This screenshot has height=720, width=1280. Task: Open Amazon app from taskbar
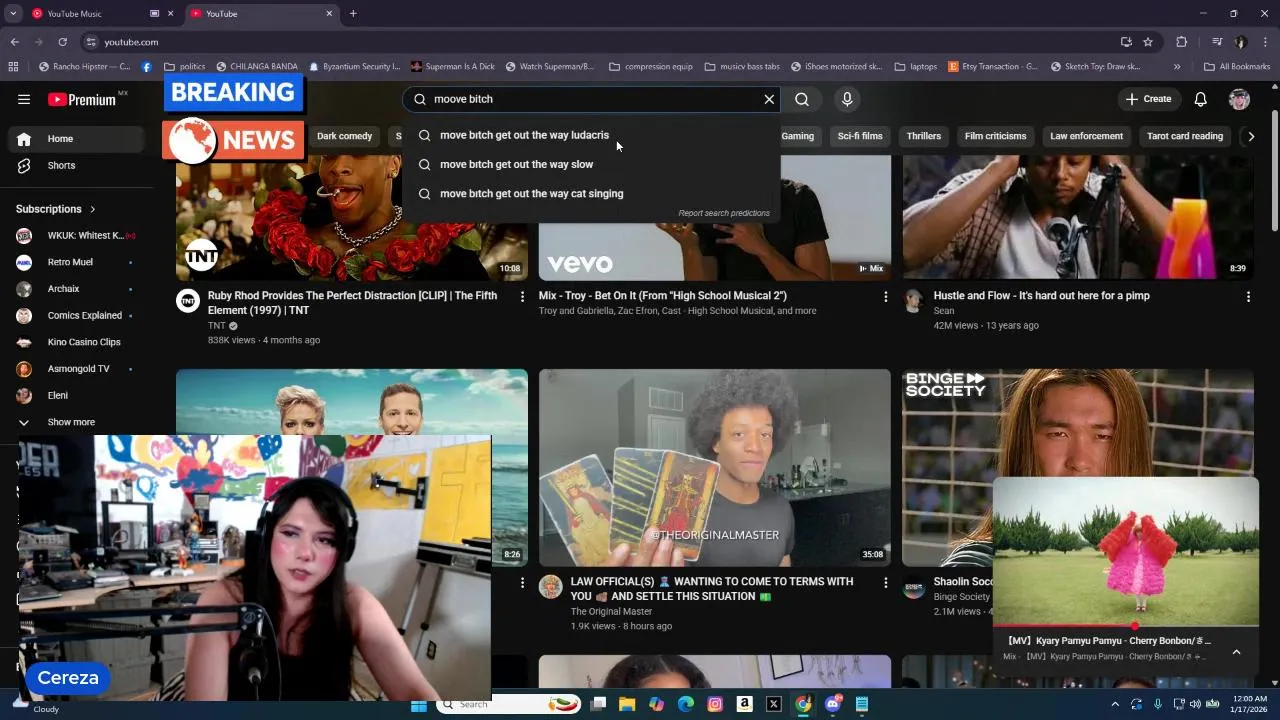pos(744,704)
